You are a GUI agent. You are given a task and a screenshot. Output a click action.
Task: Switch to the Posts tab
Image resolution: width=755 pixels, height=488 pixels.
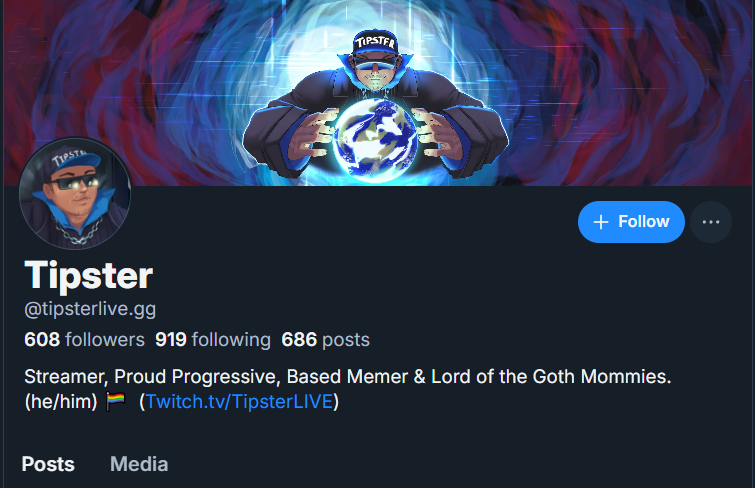click(x=48, y=464)
